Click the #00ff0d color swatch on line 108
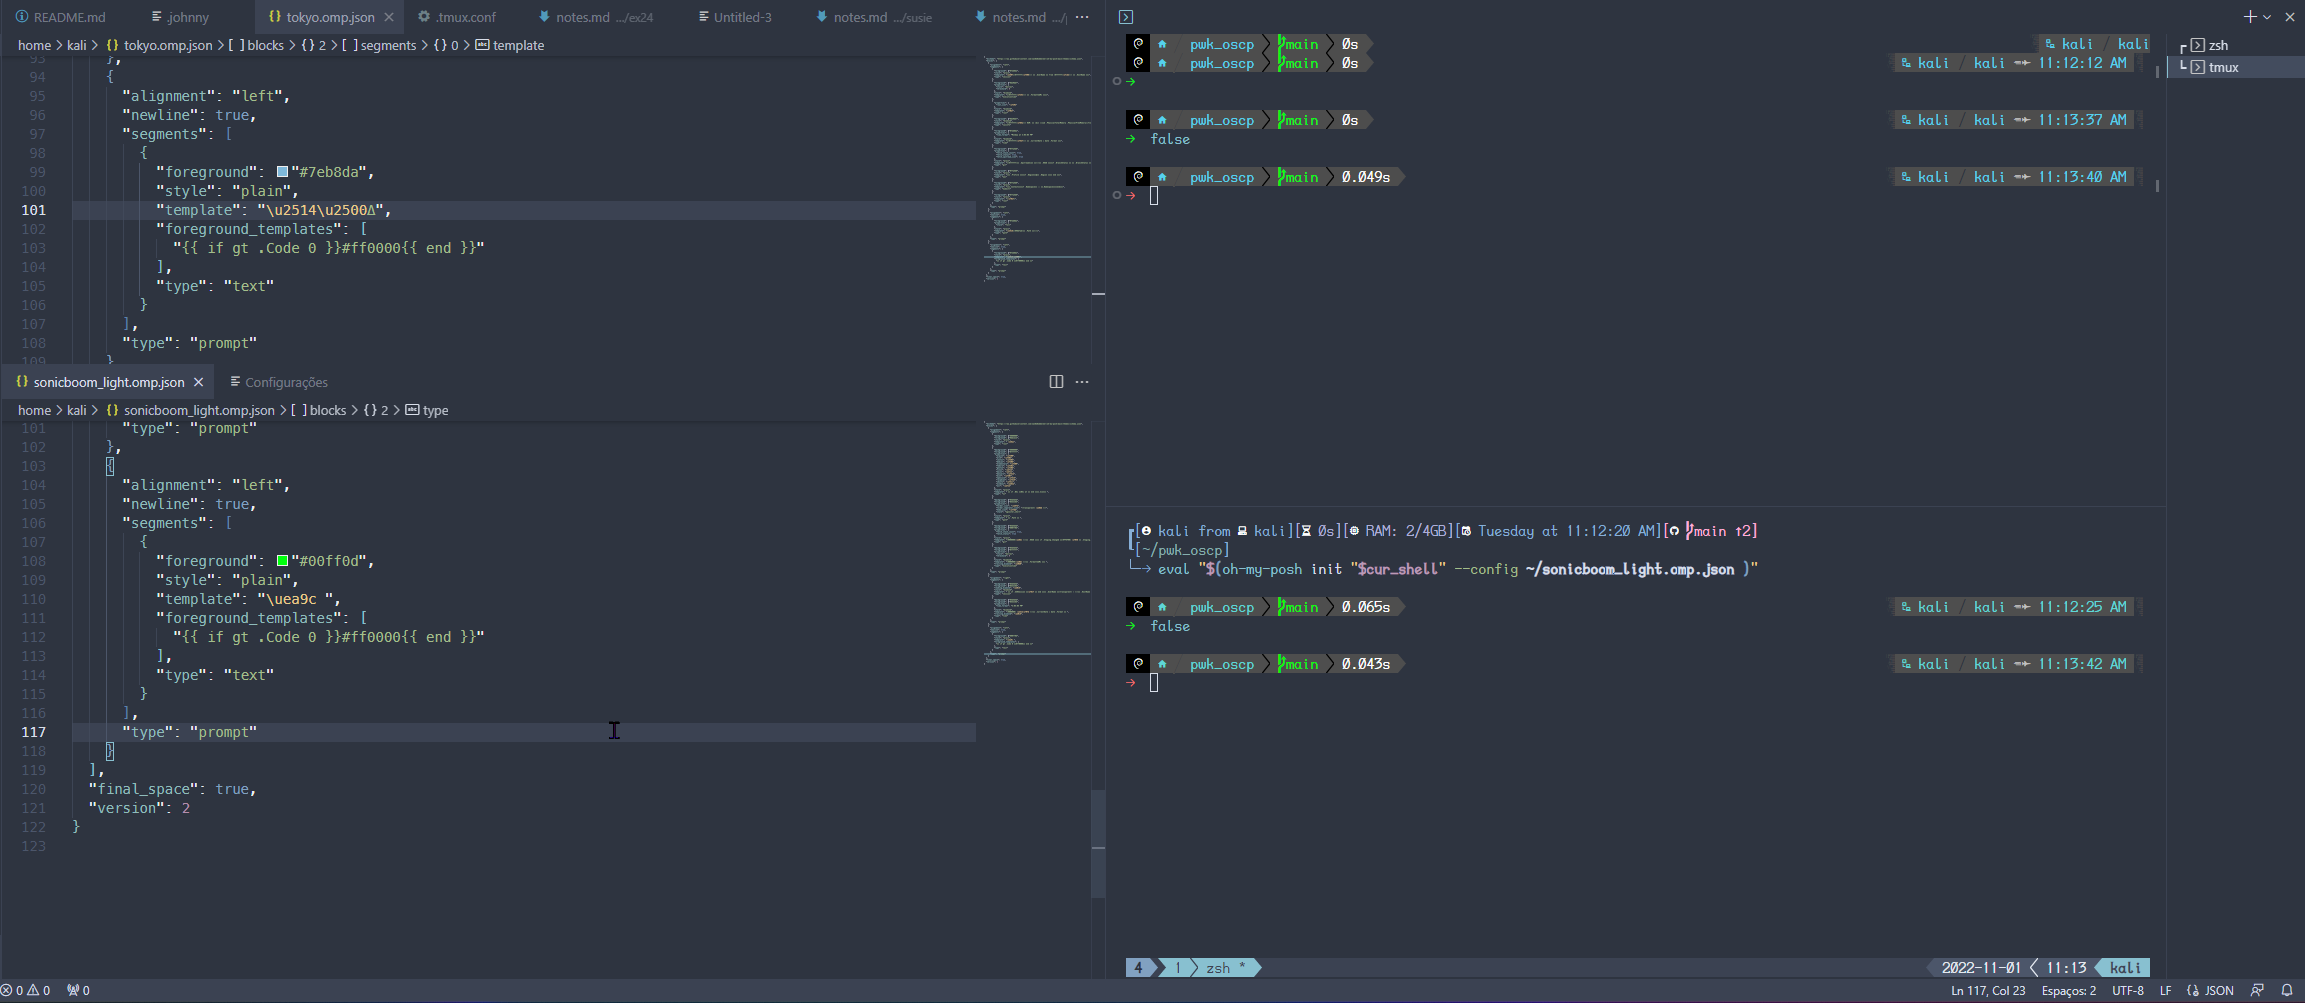The height and width of the screenshot is (1003, 2305). (283, 560)
